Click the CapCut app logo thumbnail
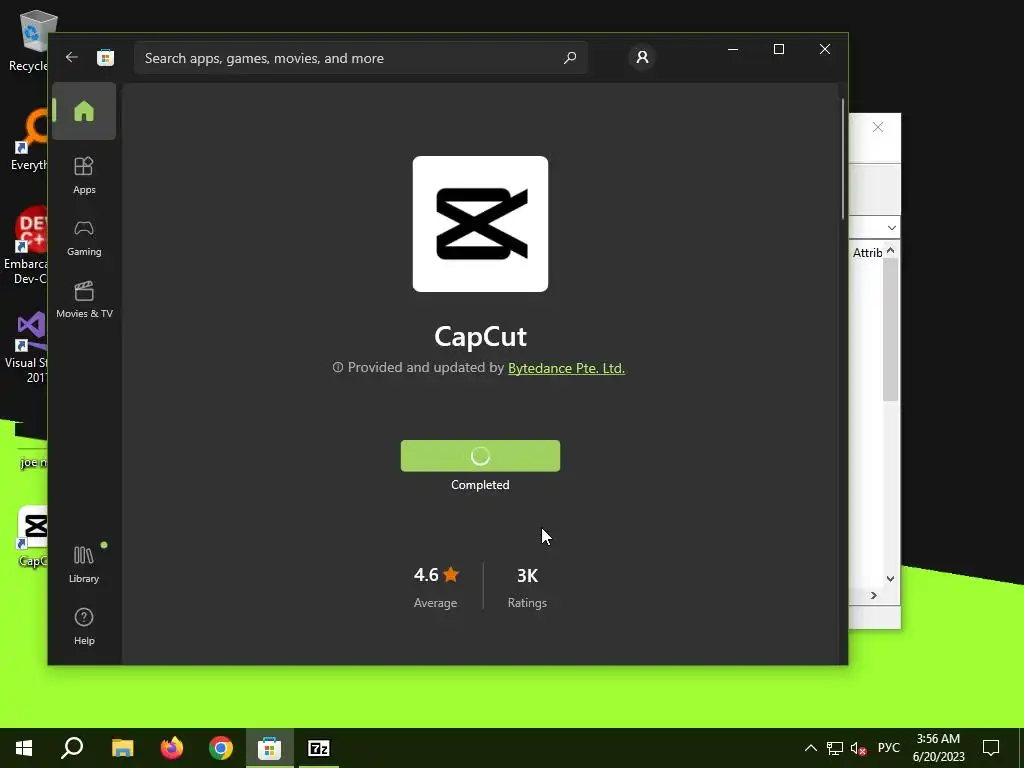 point(480,224)
